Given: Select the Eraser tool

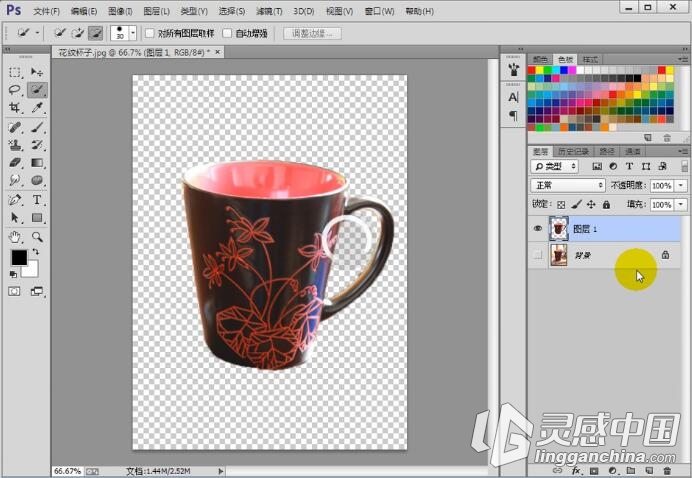Looking at the screenshot, I should 15,163.
